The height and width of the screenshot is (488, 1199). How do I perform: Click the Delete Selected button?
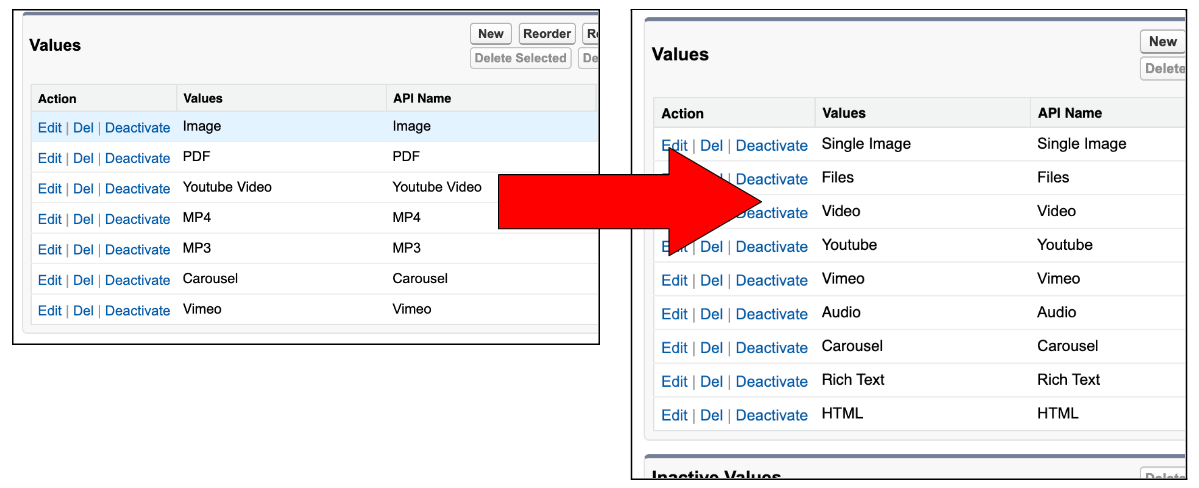521,58
